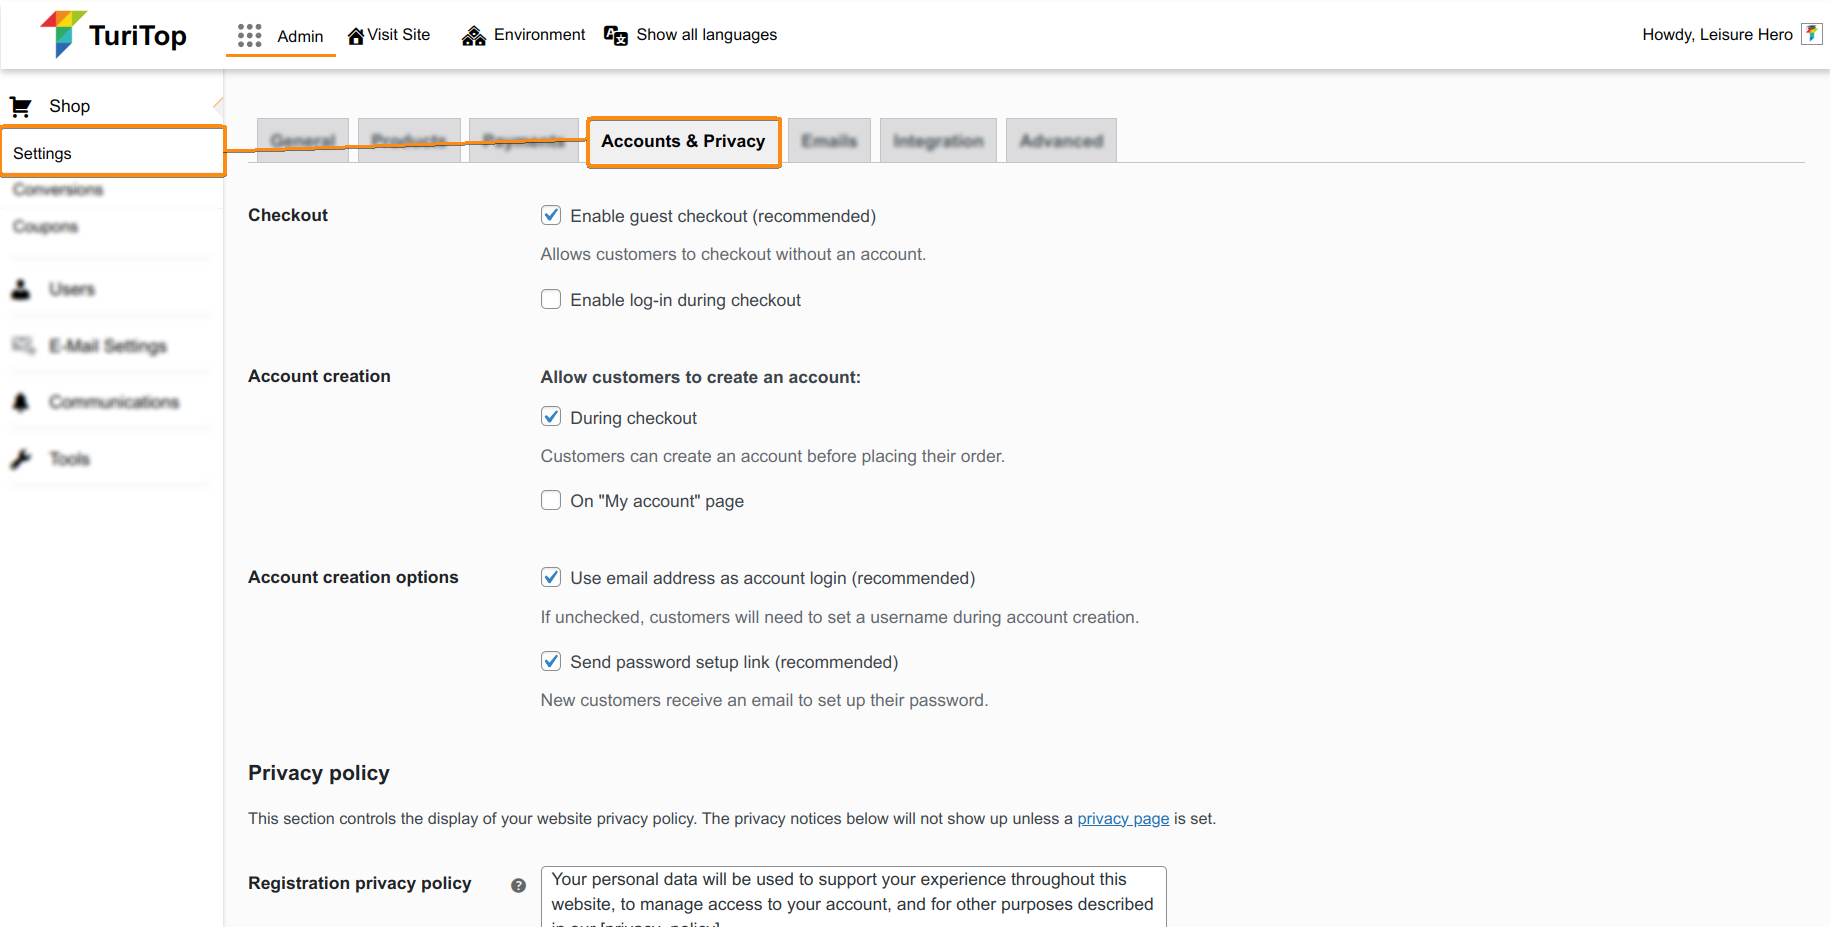Click the Tools wrench icon
This screenshot has height=927, width=1830.
[21, 459]
